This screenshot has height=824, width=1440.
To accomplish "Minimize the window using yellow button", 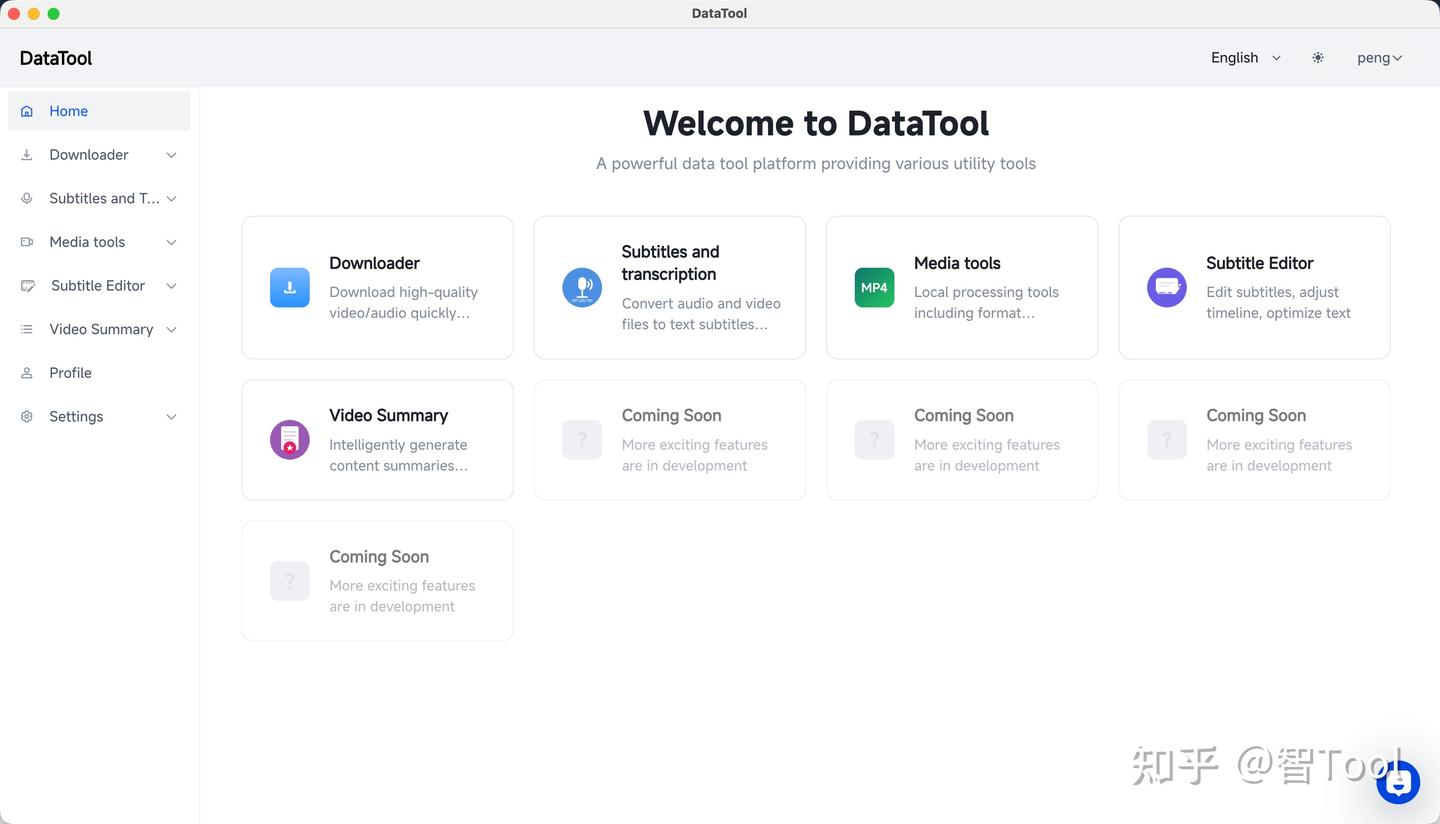I will pos(34,14).
